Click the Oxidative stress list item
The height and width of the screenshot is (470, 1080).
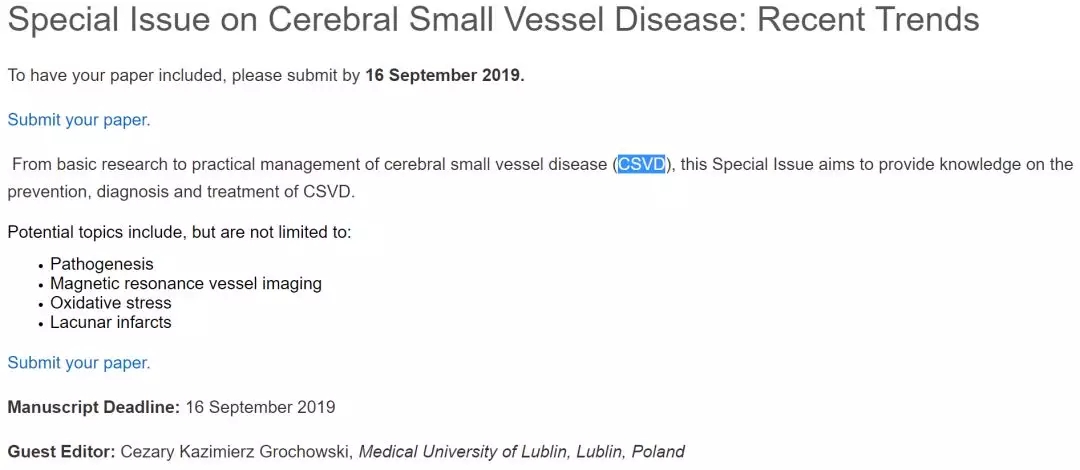[x=111, y=303]
